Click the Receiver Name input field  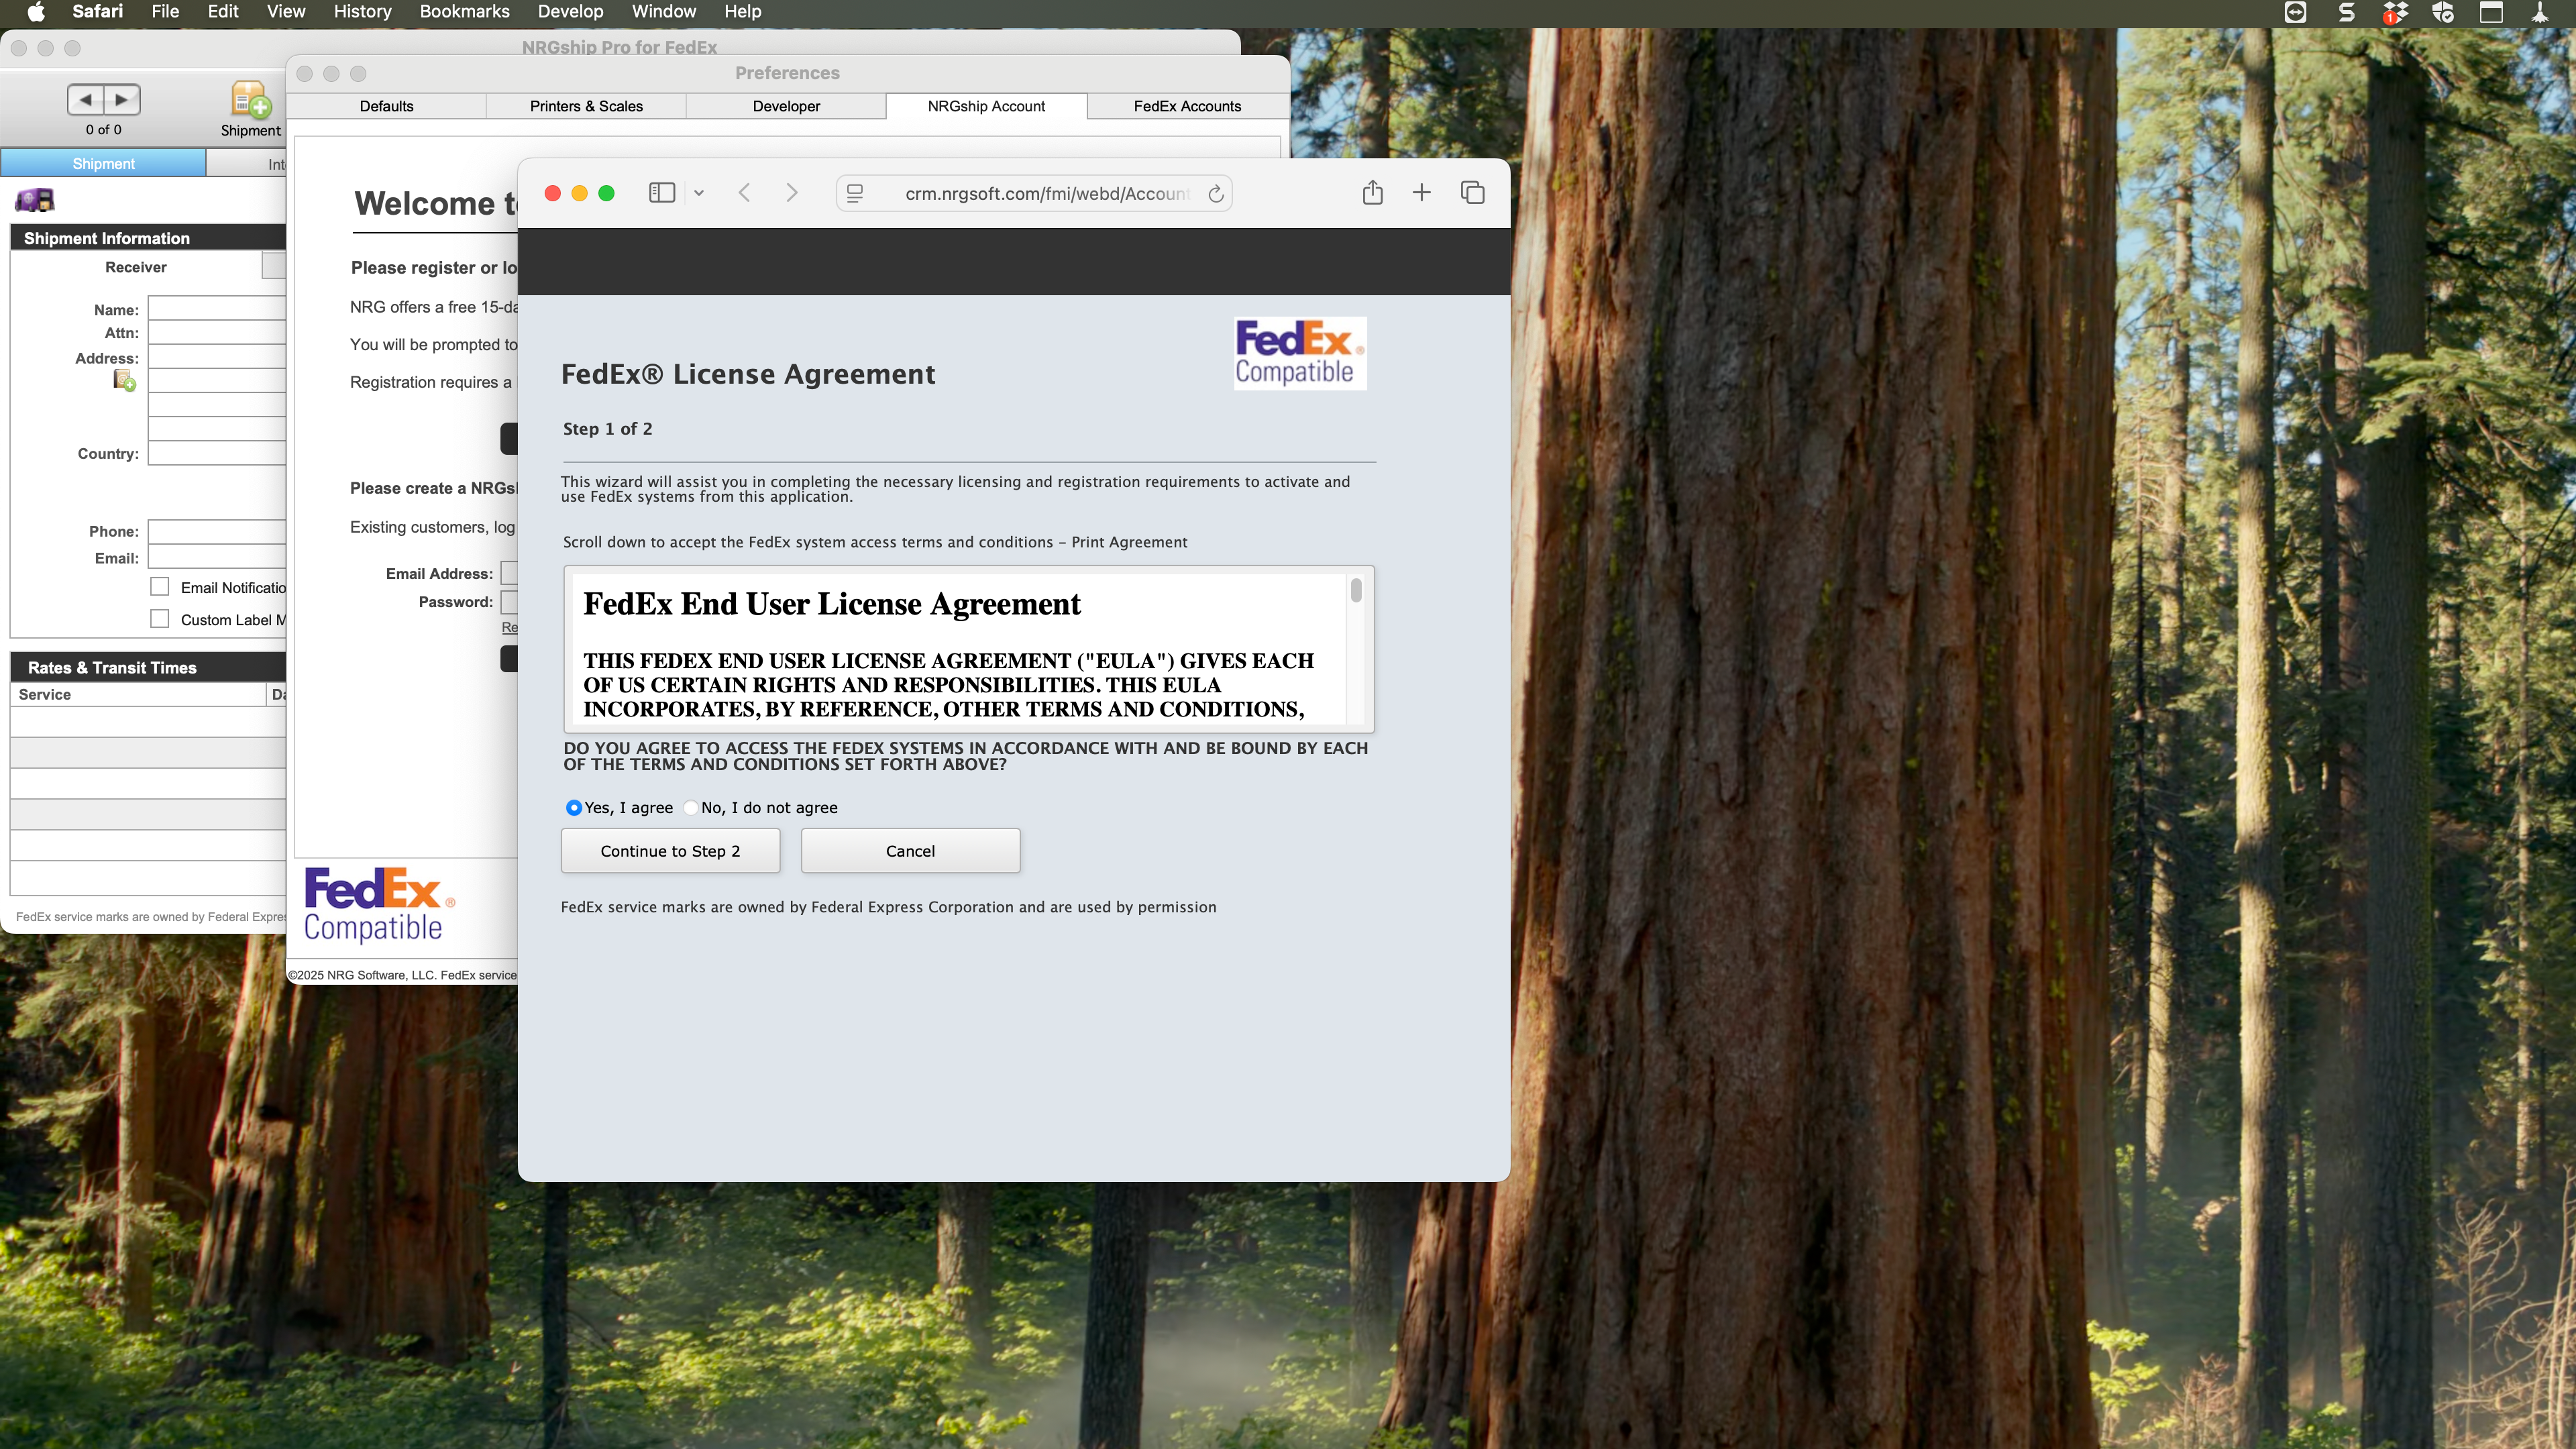[x=217, y=308]
